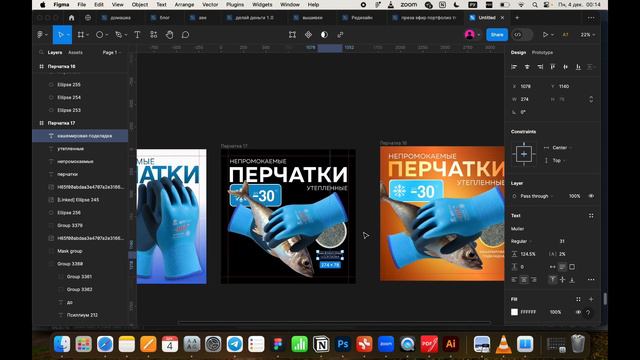Open the Arrange menu
The image size is (640, 360).
coord(184,4)
